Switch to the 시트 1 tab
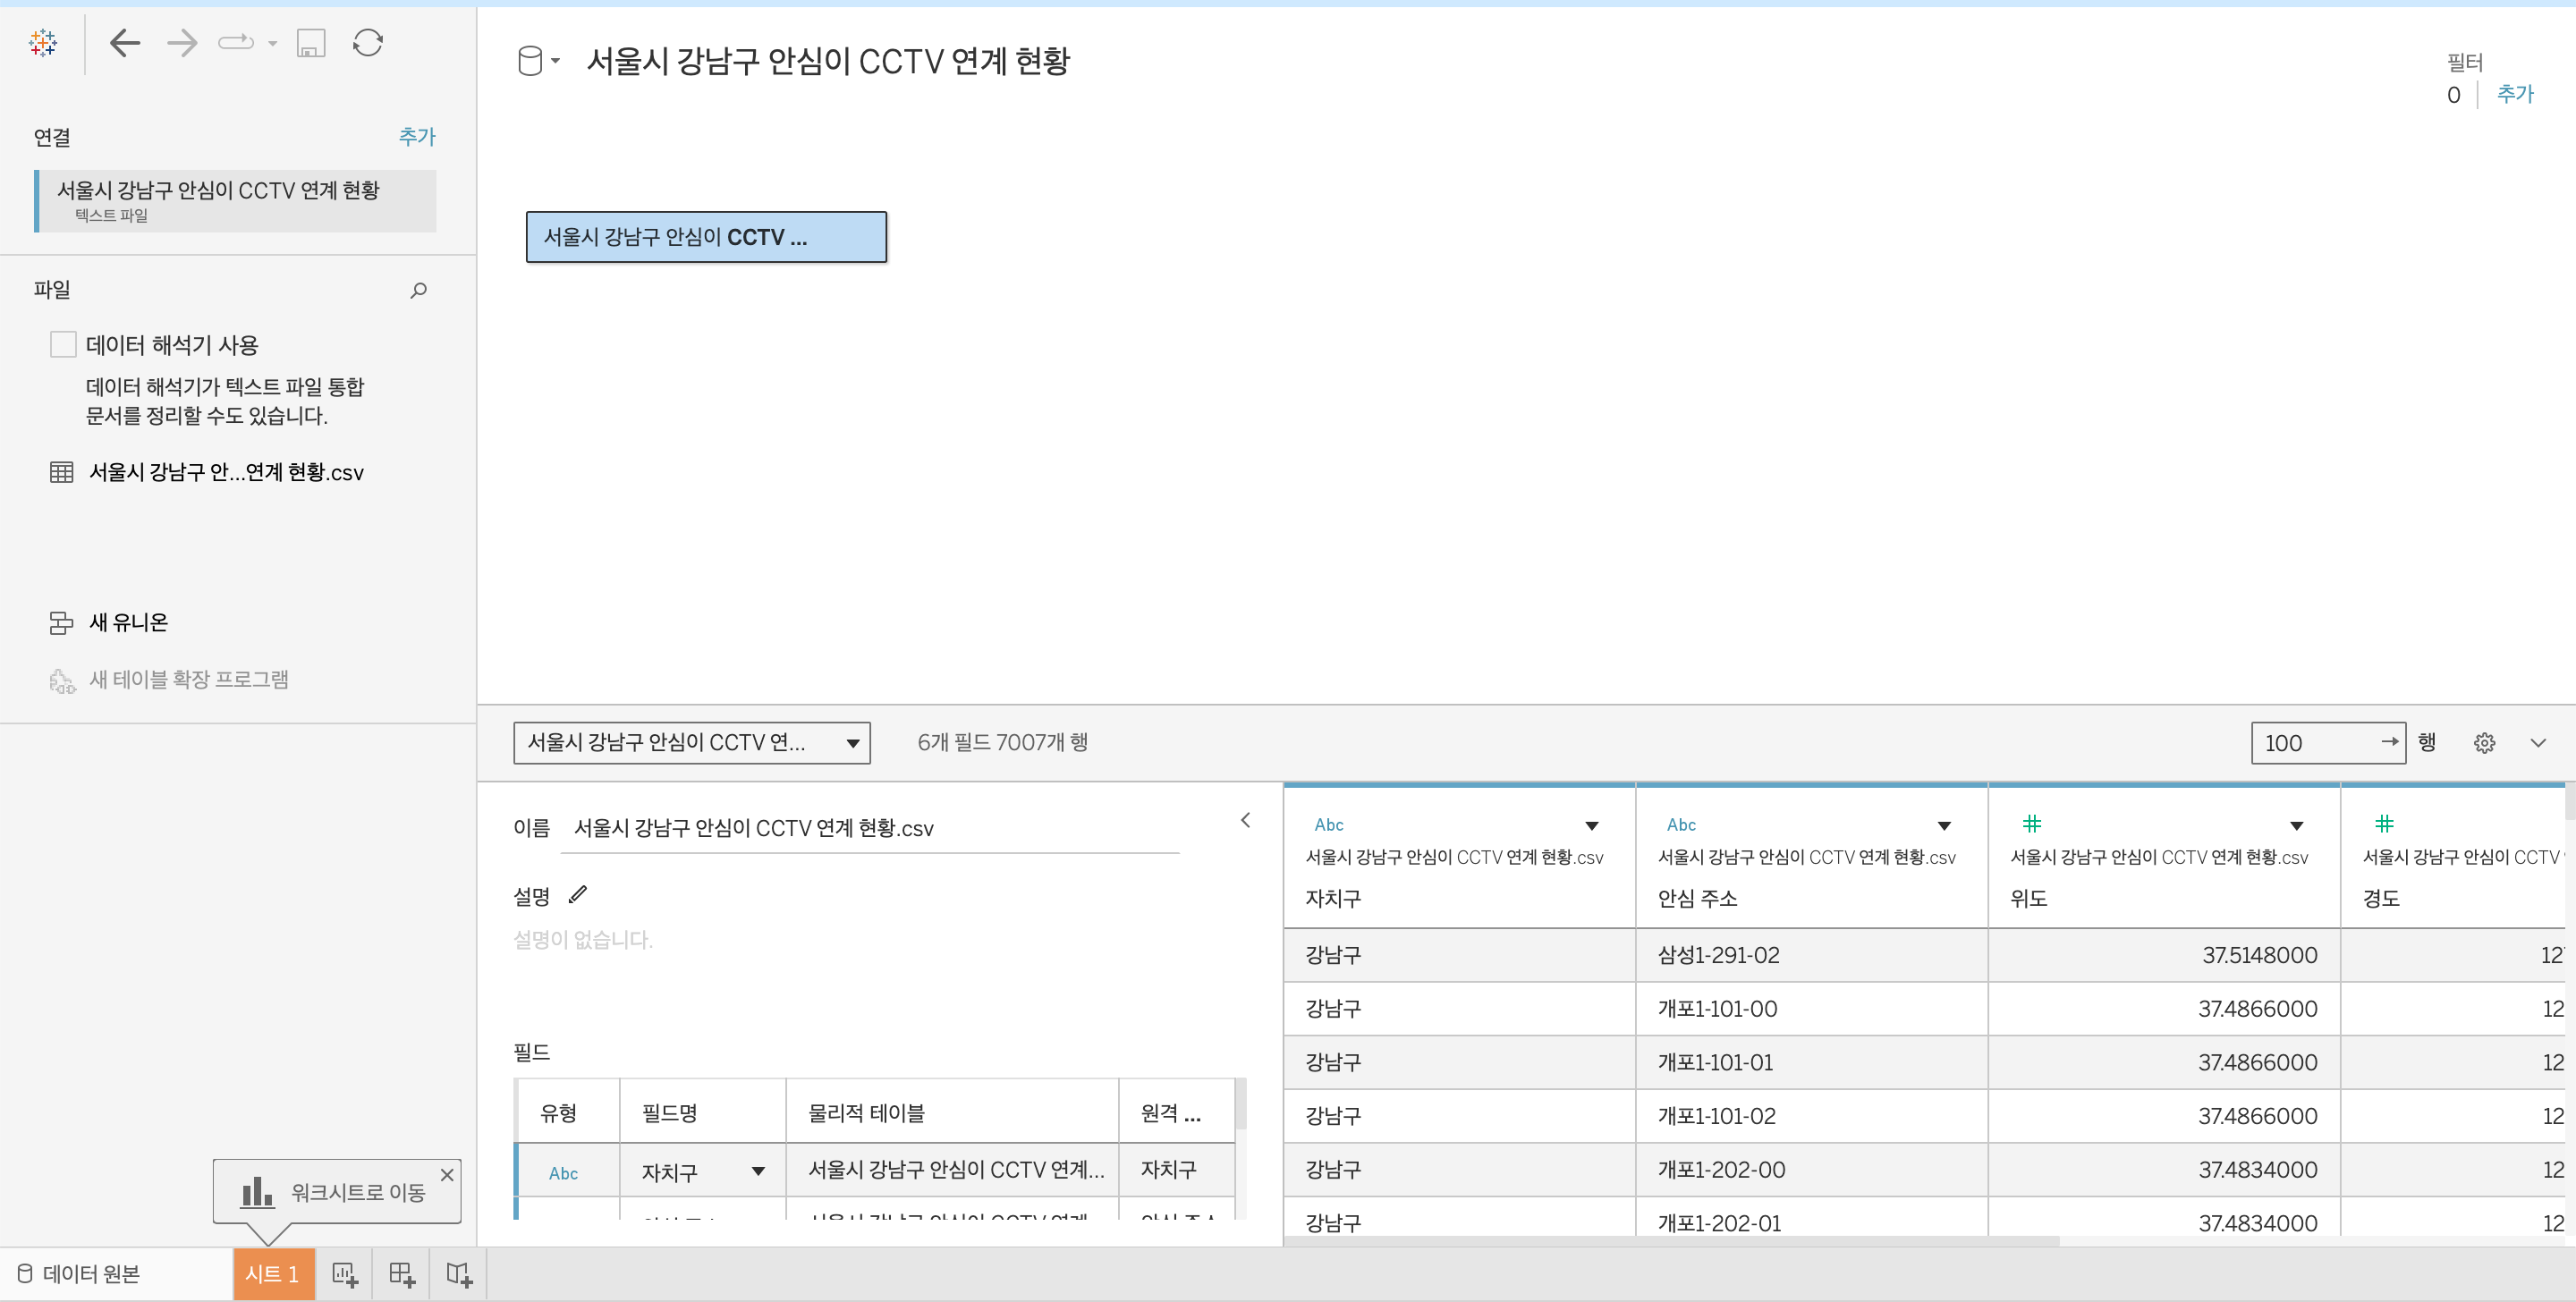This screenshot has height=1302, width=2576. (x=273, y=1274)
